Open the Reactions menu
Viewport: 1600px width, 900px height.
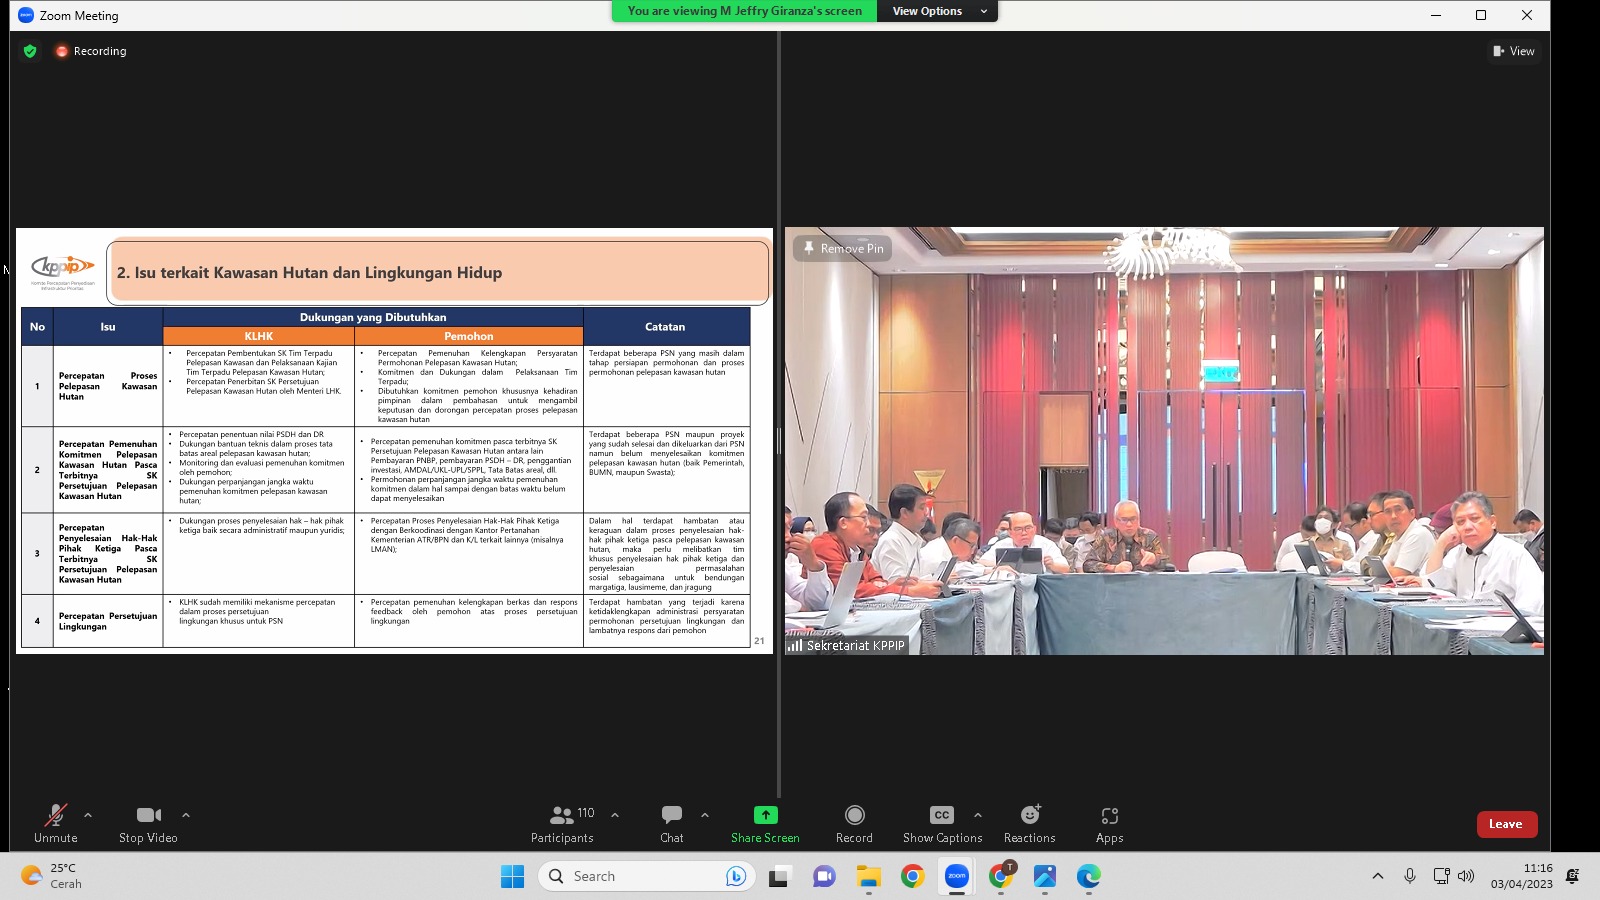coord(1029,824)
